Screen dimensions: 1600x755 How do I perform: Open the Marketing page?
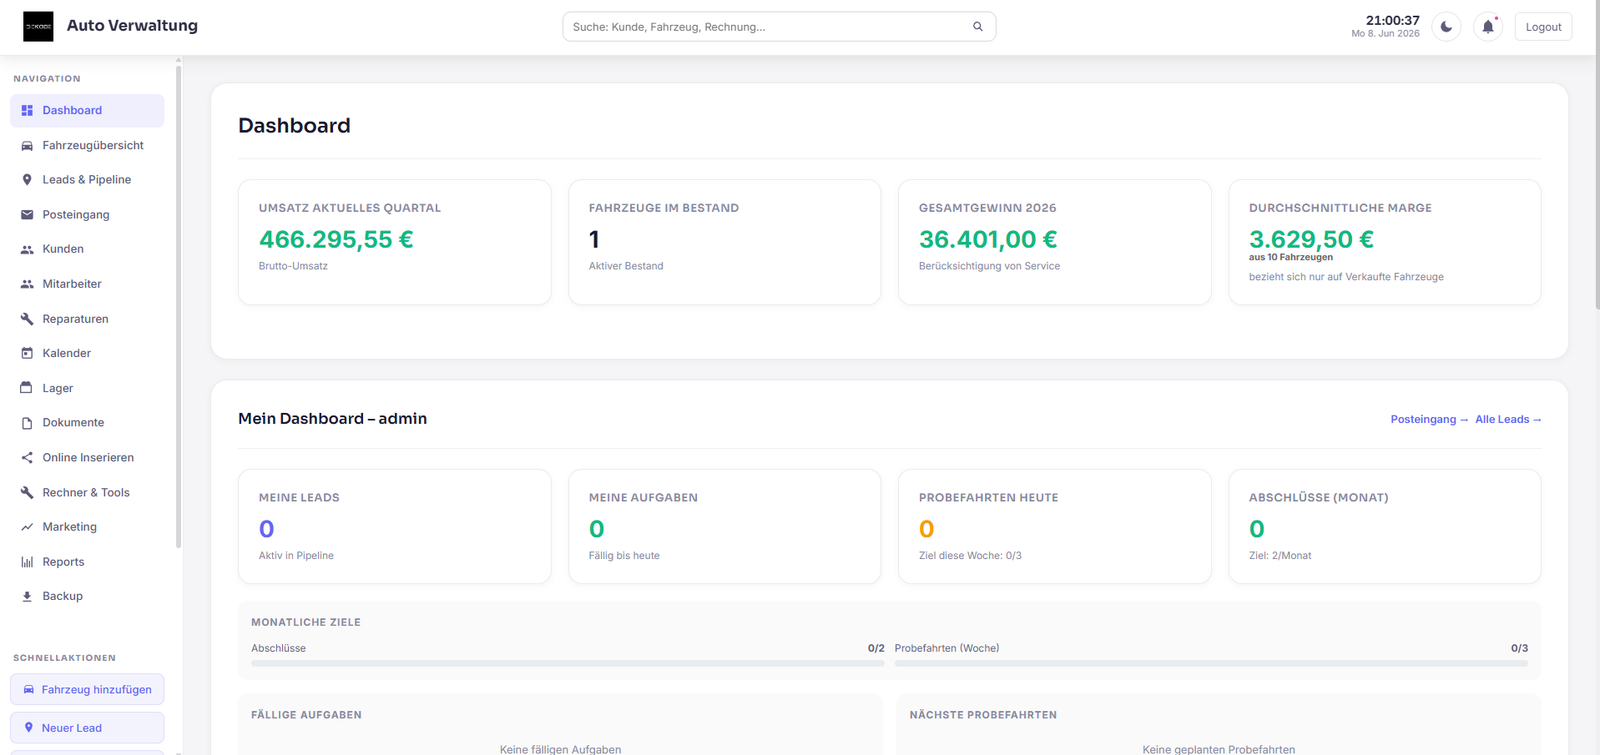point(87,527)
